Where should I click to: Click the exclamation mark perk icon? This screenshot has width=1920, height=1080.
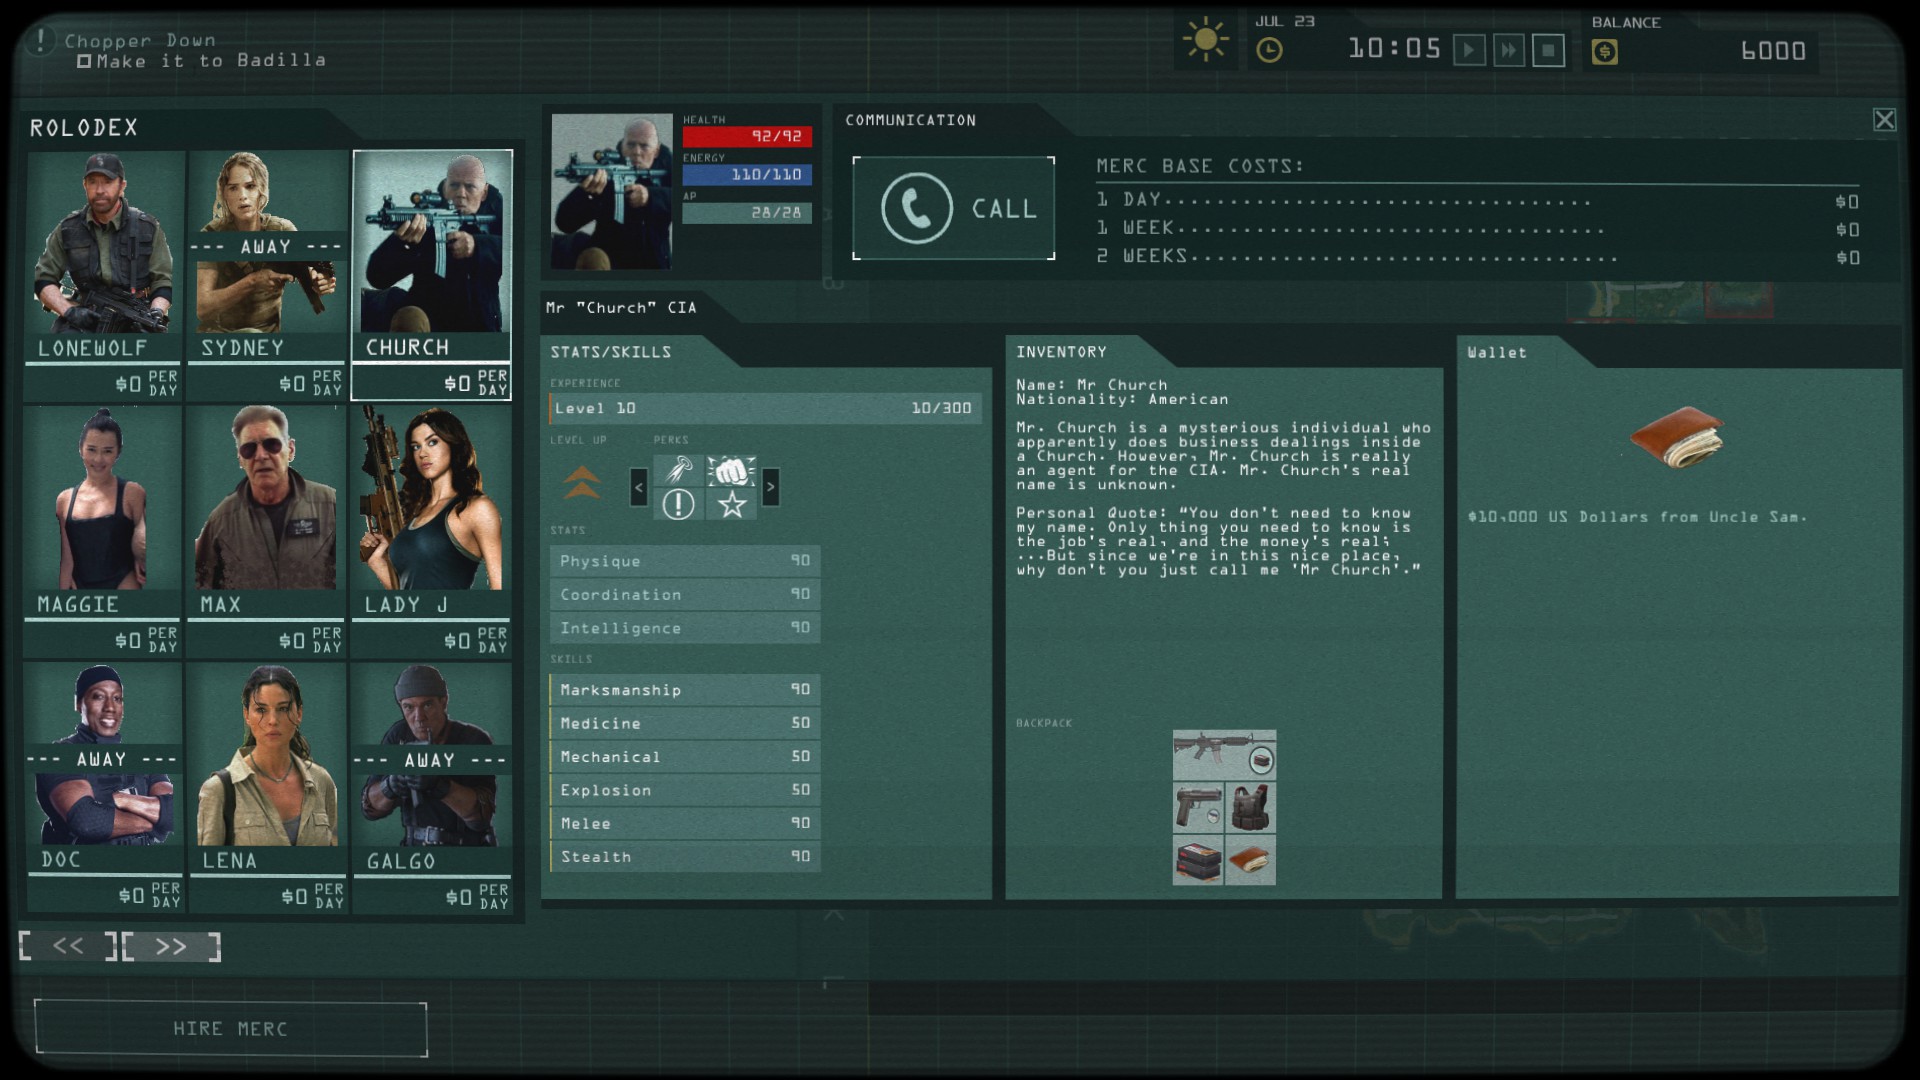click(678, 504)
